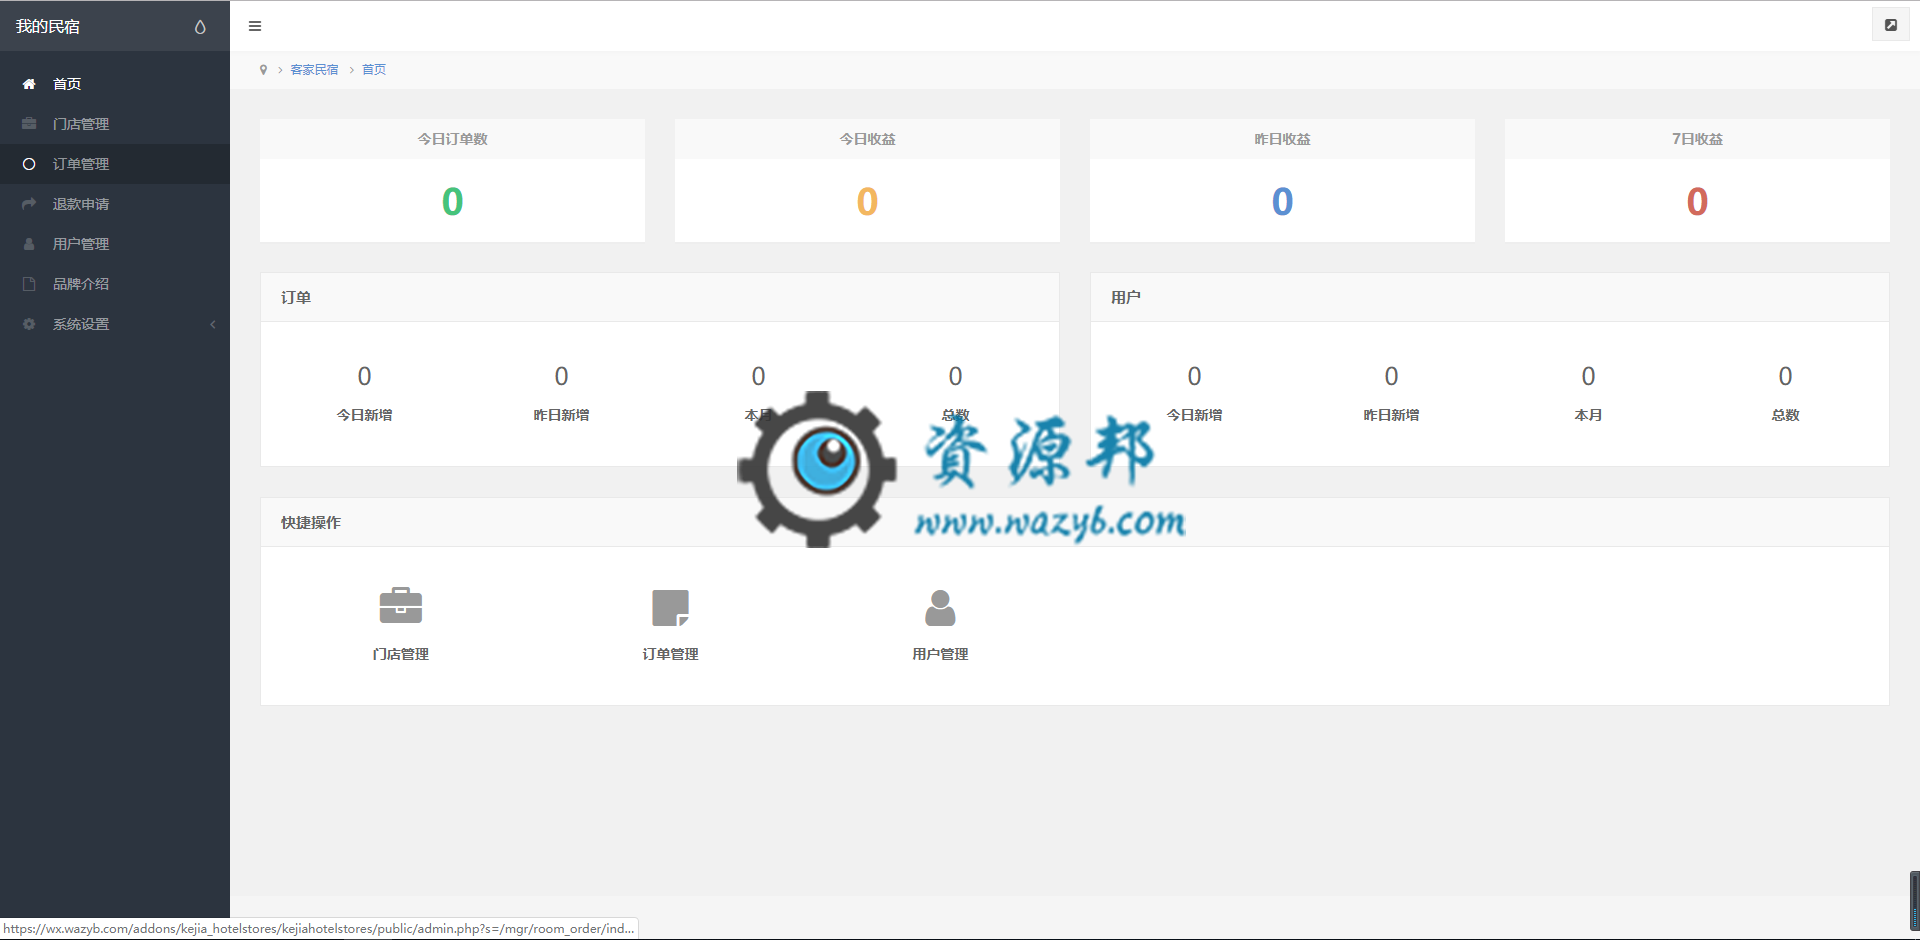Click the 首页 breadcrumb link
Screen dimensions: 1920x940
click(x=374, y=70)
